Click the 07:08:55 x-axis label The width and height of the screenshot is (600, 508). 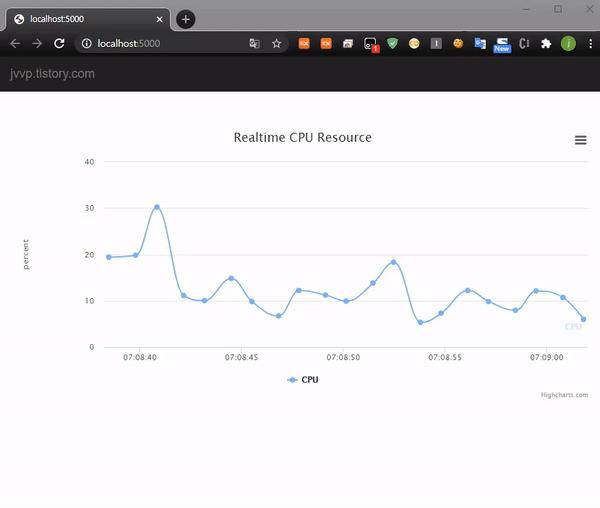(445, 357)
